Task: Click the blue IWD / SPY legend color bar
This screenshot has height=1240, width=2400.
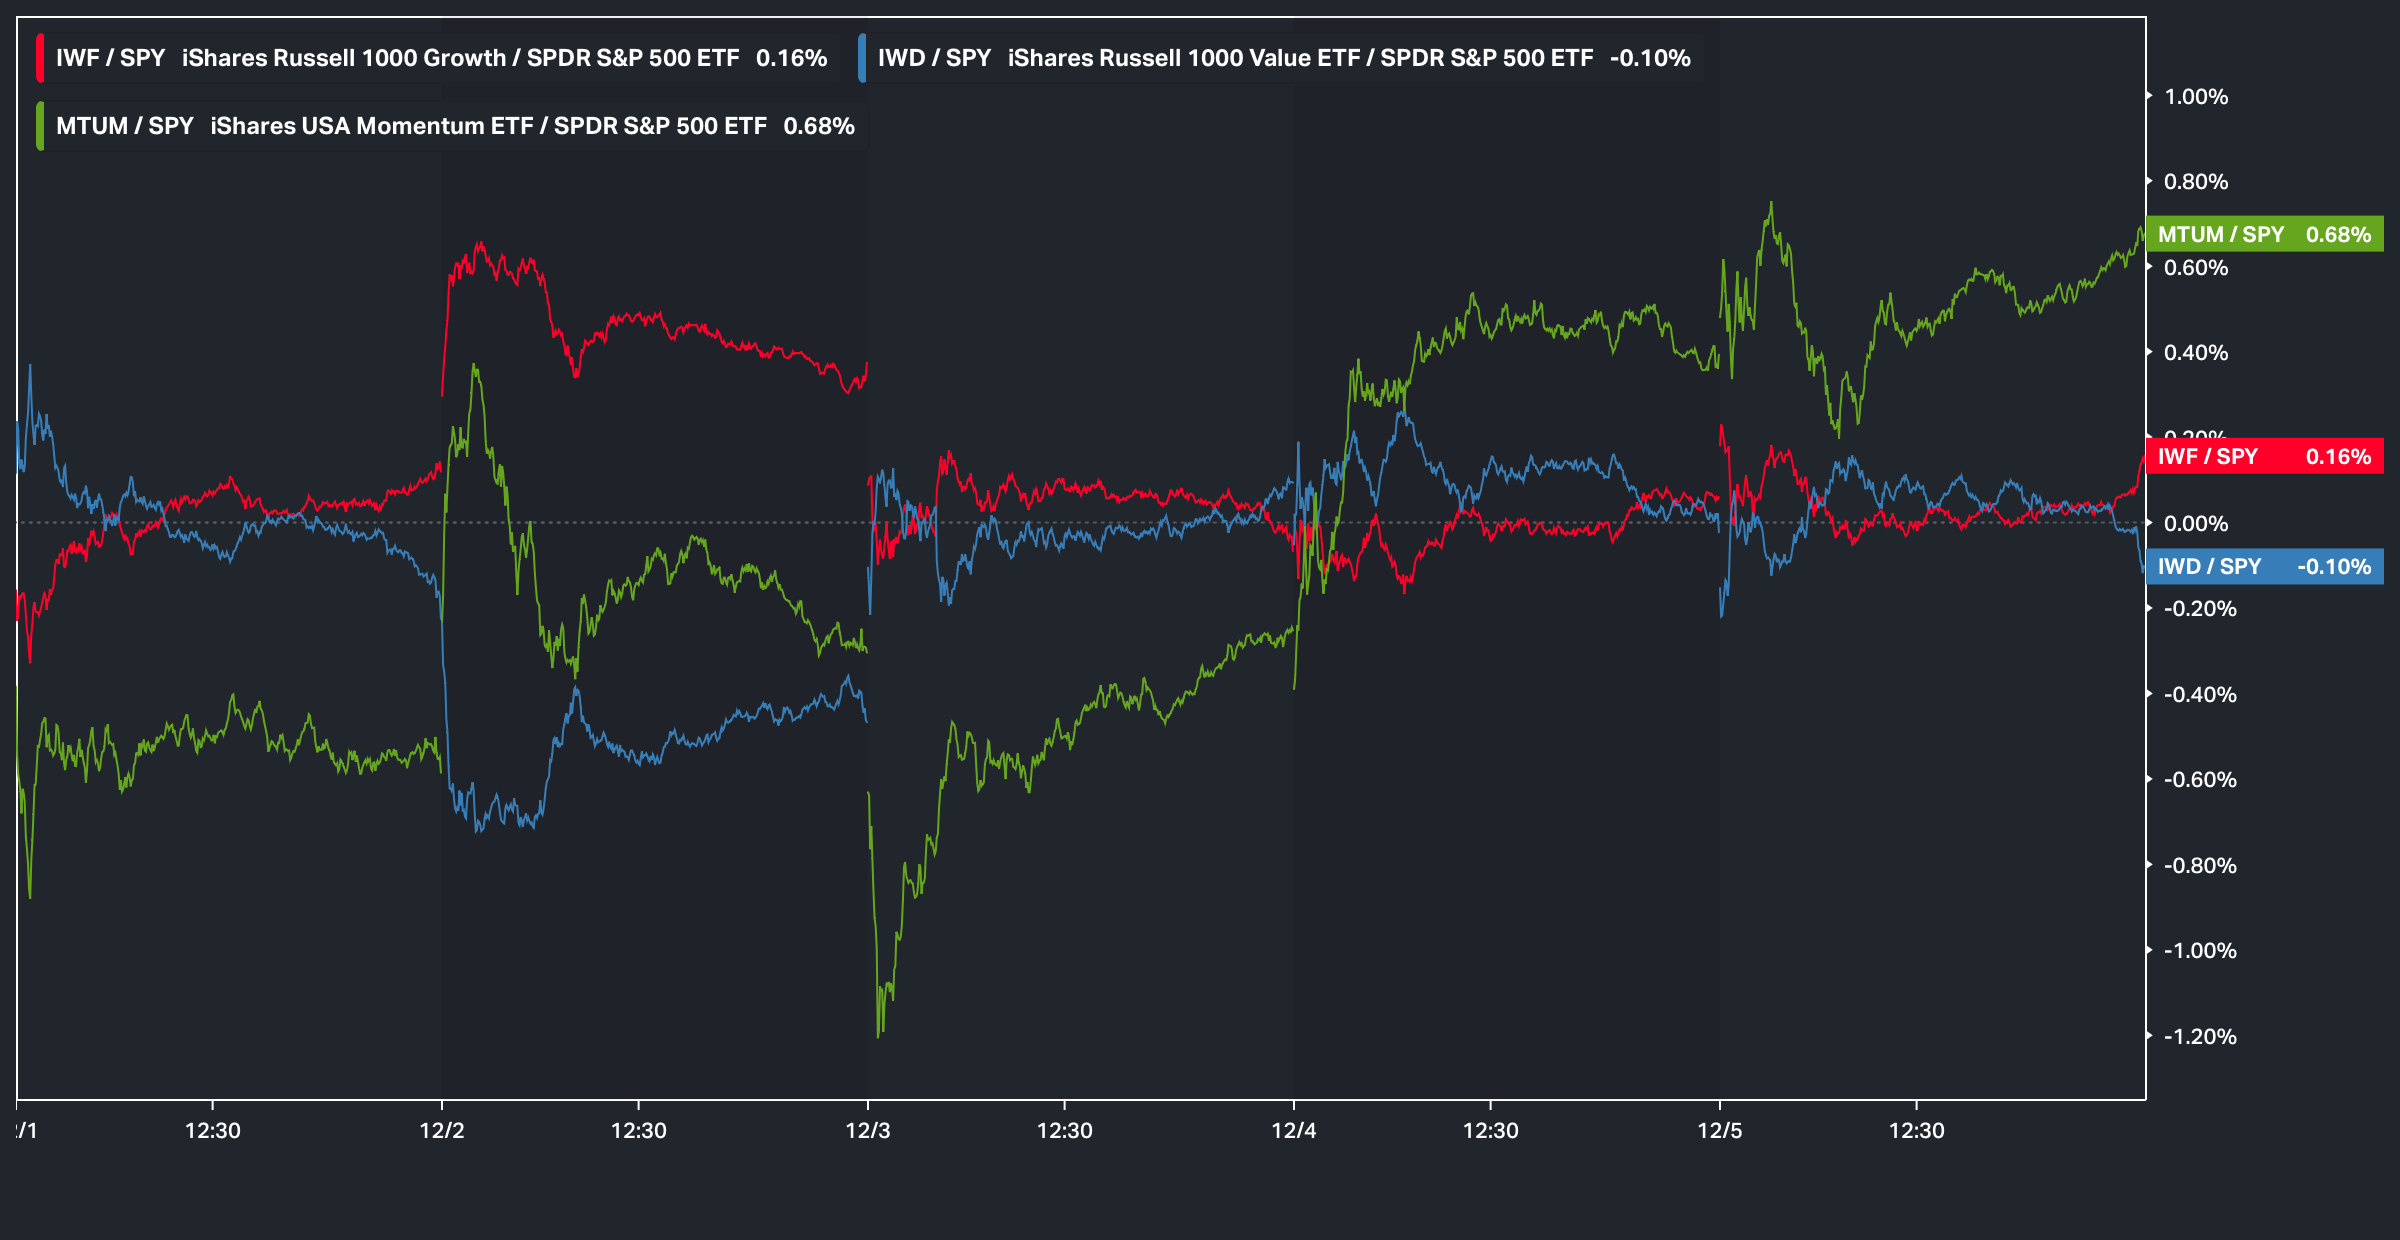Action: pos(862,58)
